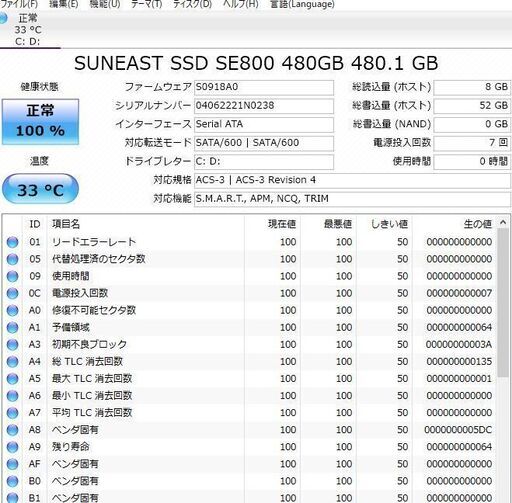512x503 pixels.
Task: Click raw value 00000000003A
Action: pyautogui.click(x=459, y=344)
